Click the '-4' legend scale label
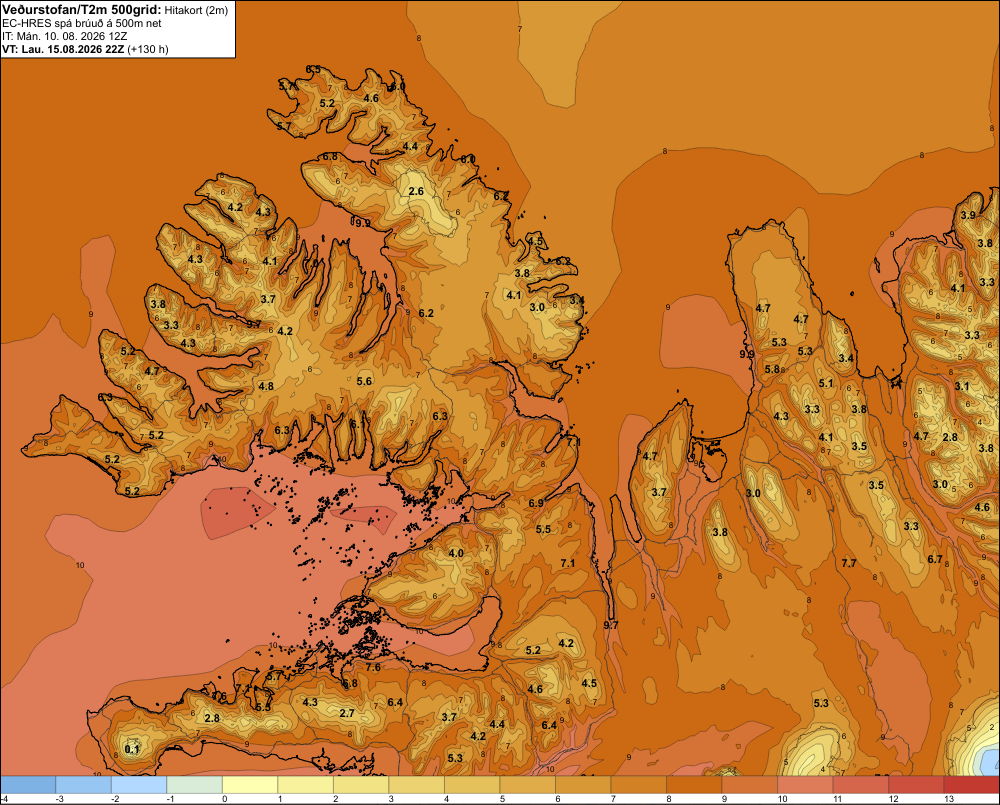The image size is (1000, 805). pyautogui.click(x=4, y=799)
